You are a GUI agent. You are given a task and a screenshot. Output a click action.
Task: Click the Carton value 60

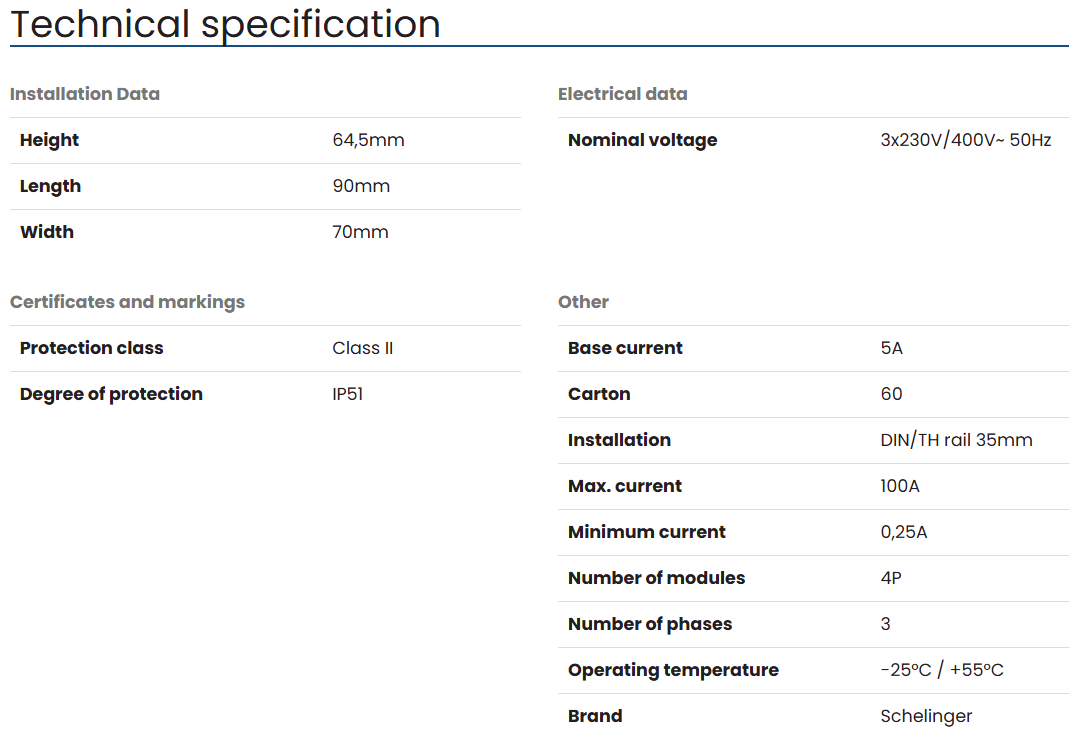pyautogui.click(x=891, y=394)
